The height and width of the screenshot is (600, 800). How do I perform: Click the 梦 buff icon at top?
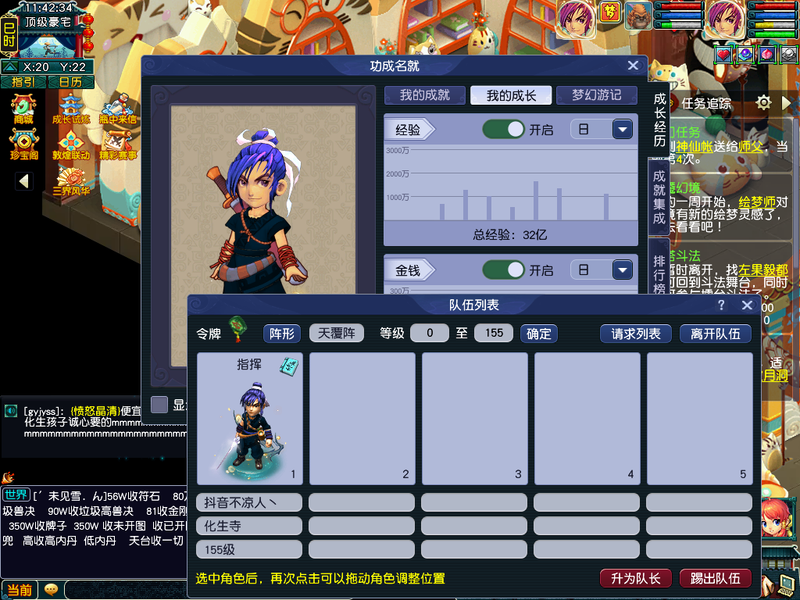point(610,12)
